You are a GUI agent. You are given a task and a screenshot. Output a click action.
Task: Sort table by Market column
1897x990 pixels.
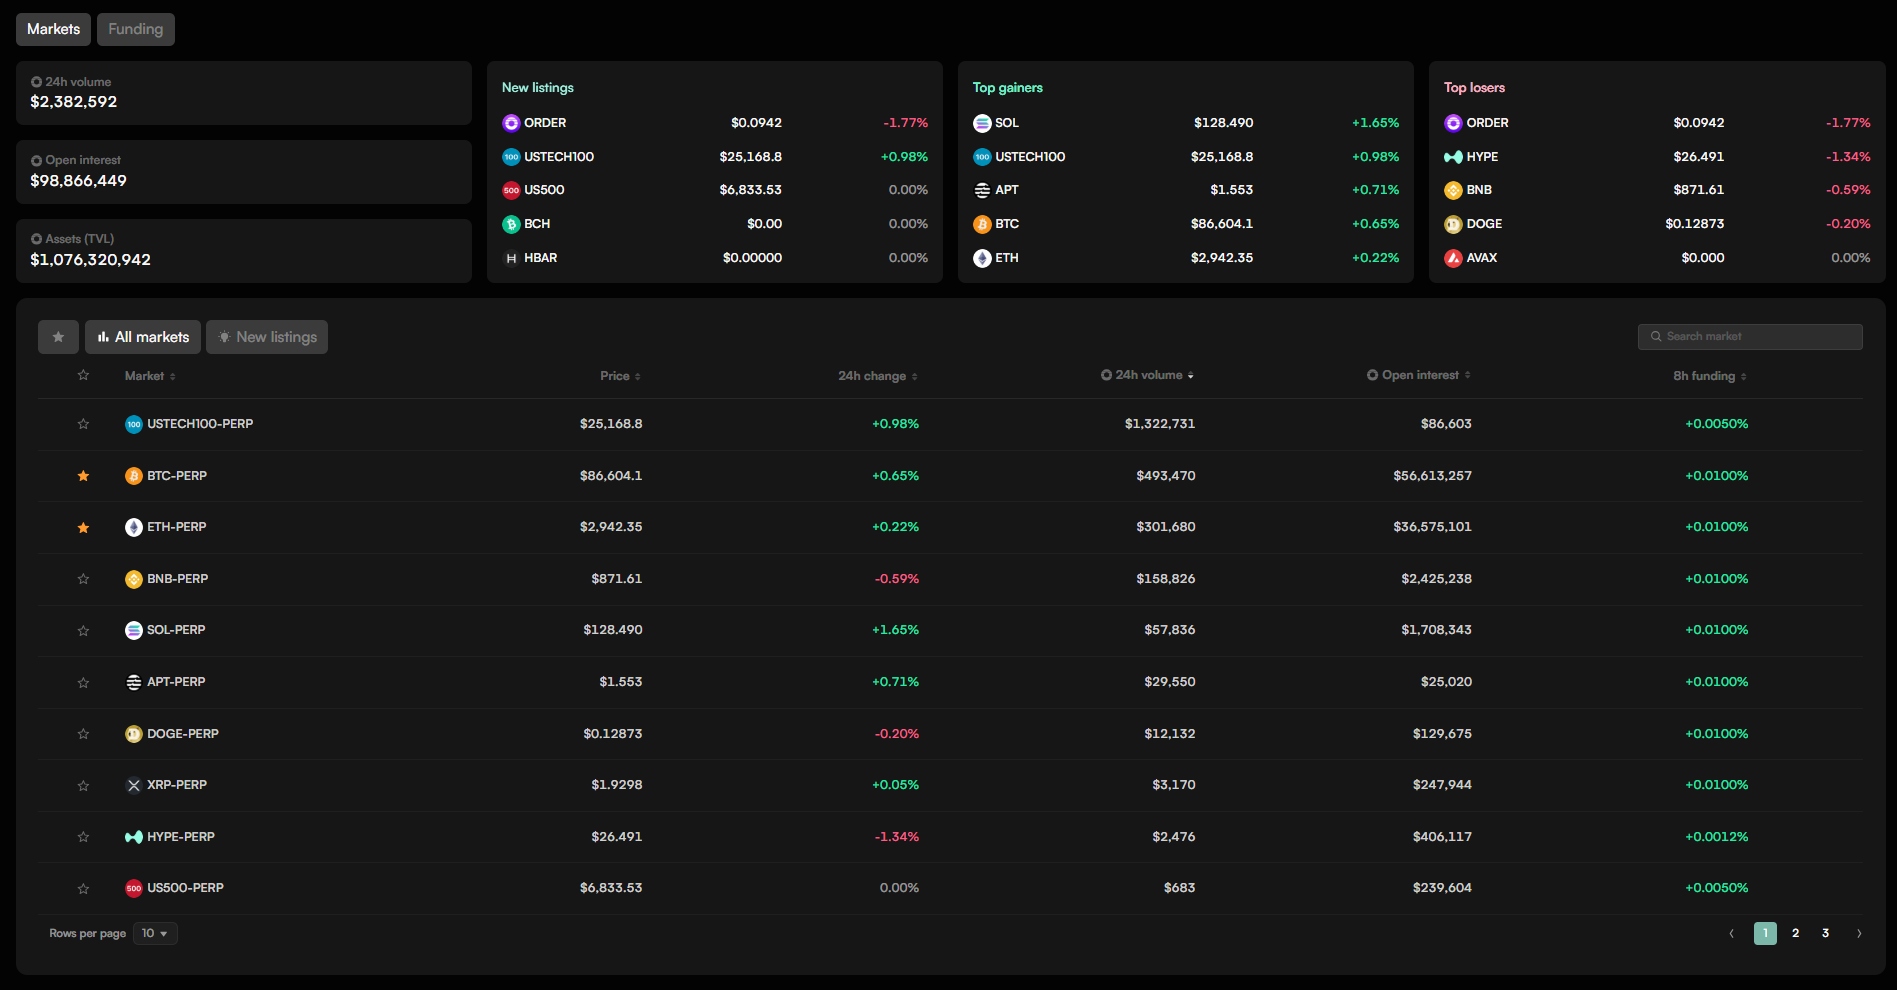point(150,376)
